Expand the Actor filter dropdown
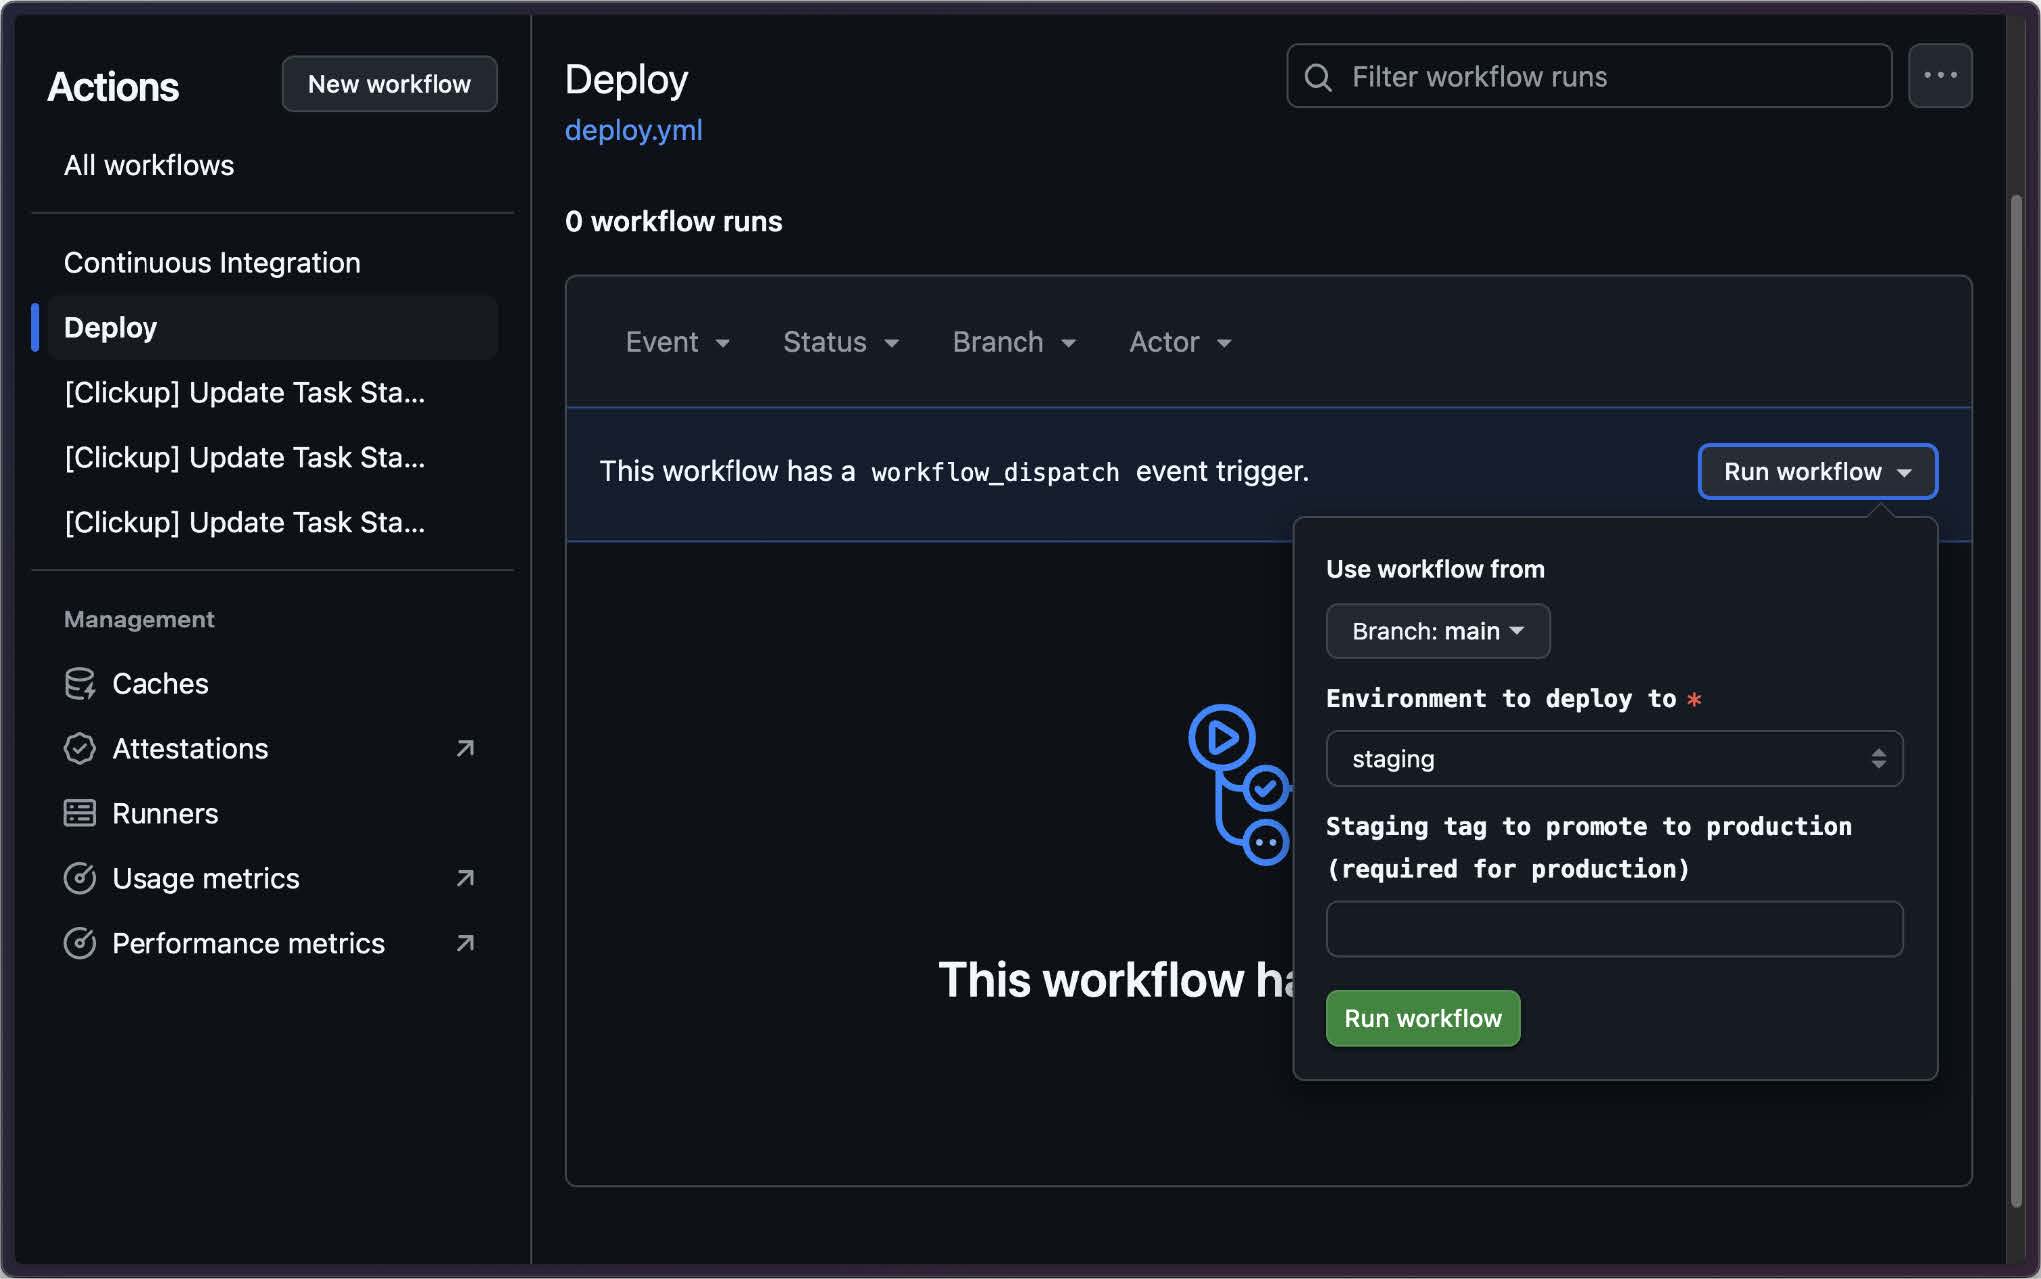The image size is (2041, 1279). [1180, 342]
